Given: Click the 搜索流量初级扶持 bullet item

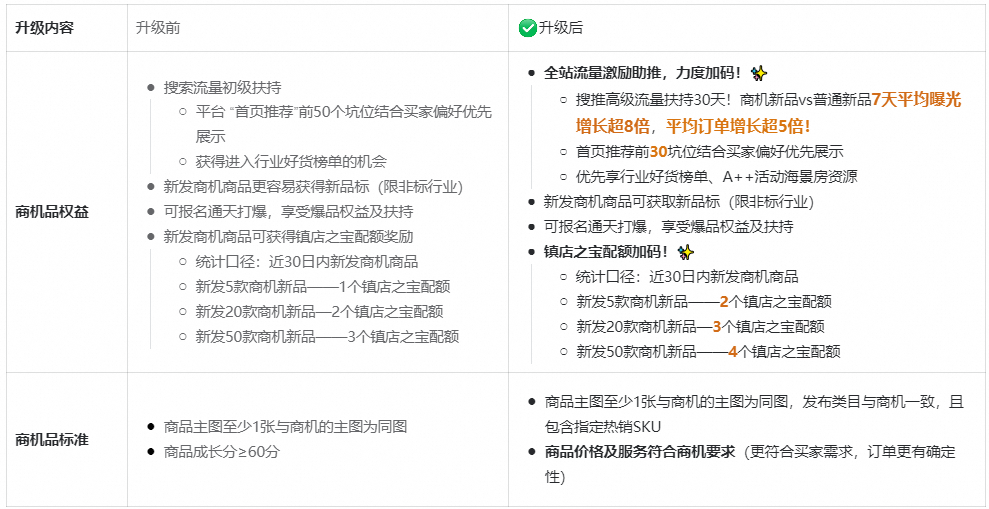Looking at the screenshot, I should coord(222,87).
